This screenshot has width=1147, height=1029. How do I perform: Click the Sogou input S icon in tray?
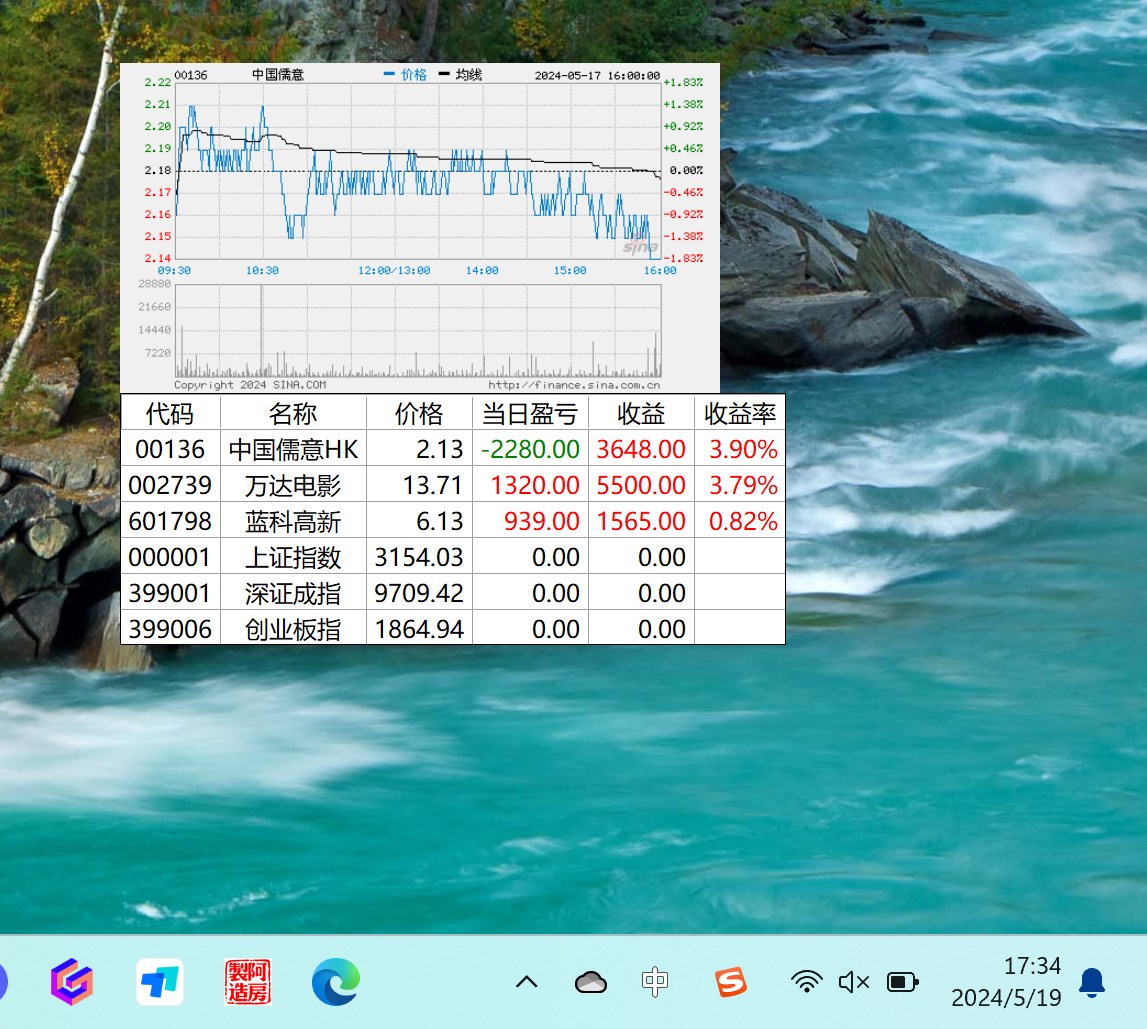coord(729,982)
